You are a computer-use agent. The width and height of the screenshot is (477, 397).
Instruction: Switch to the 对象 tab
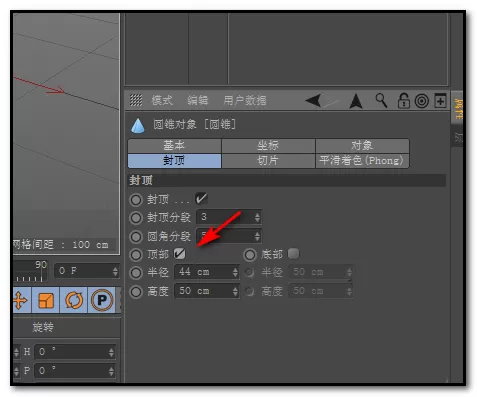click(362, 146)
